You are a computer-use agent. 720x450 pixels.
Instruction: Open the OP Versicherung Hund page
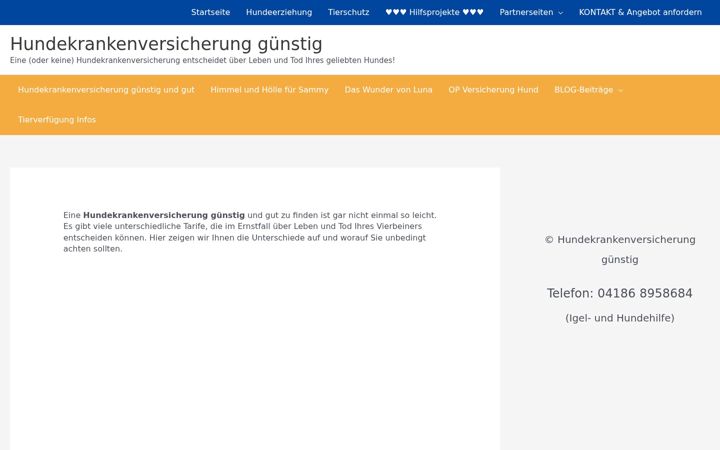coord(493,90)
